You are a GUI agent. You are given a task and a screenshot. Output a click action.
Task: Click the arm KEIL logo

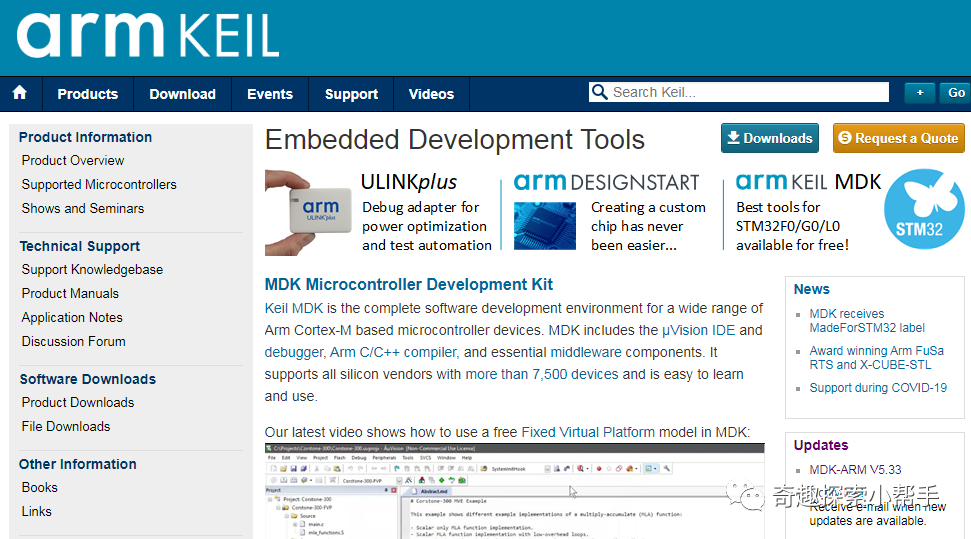tap(148, 35)
